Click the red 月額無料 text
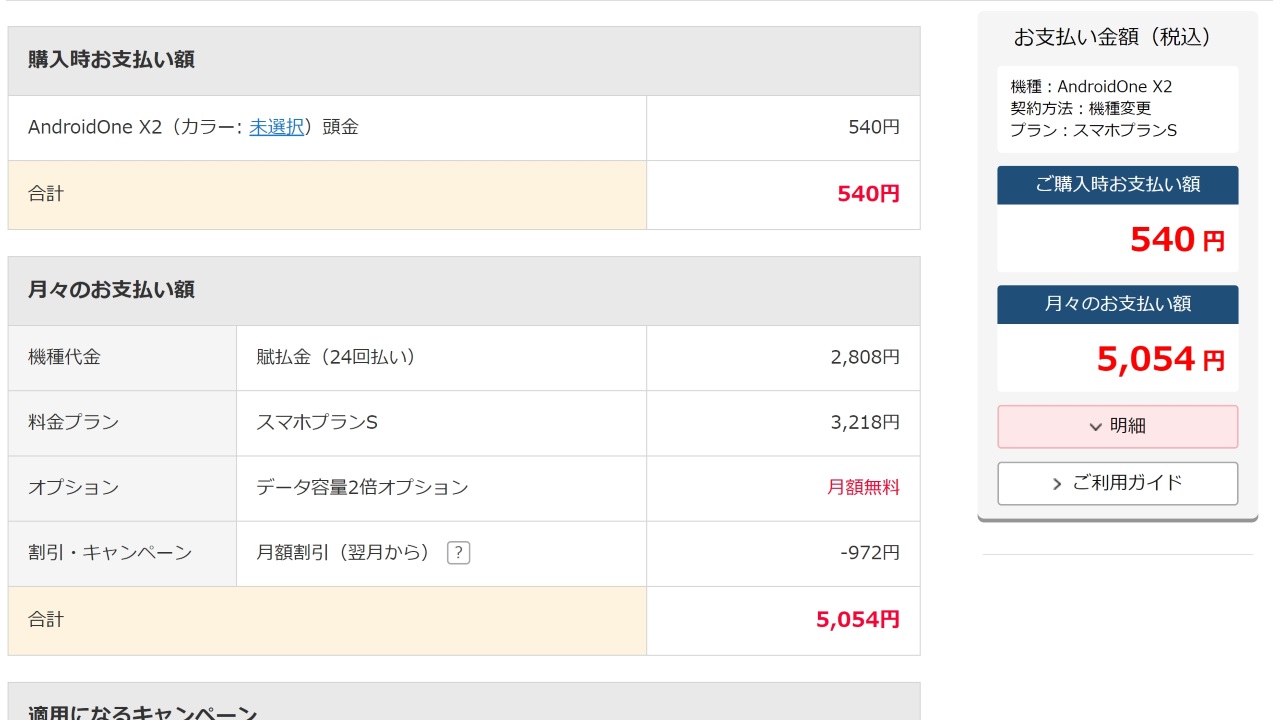The height and width of the screenshot is (720, 1280). (863, 487)
